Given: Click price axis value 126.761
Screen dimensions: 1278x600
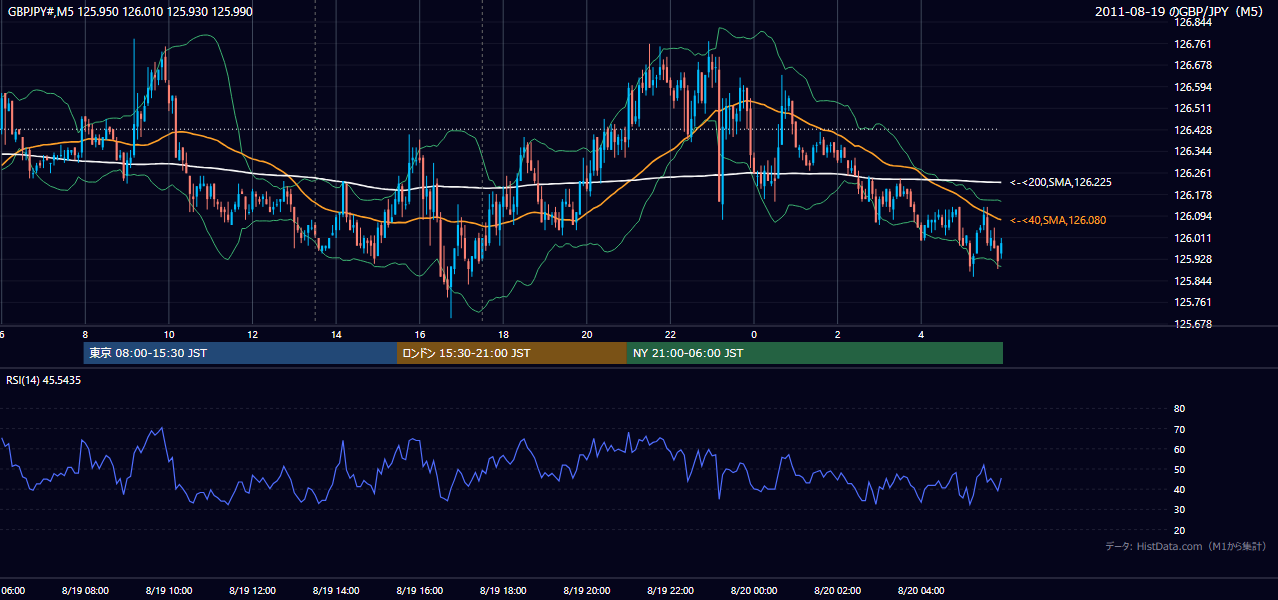Looking at the screenshot, I should pyautogui.click(x=1193, y=44).
